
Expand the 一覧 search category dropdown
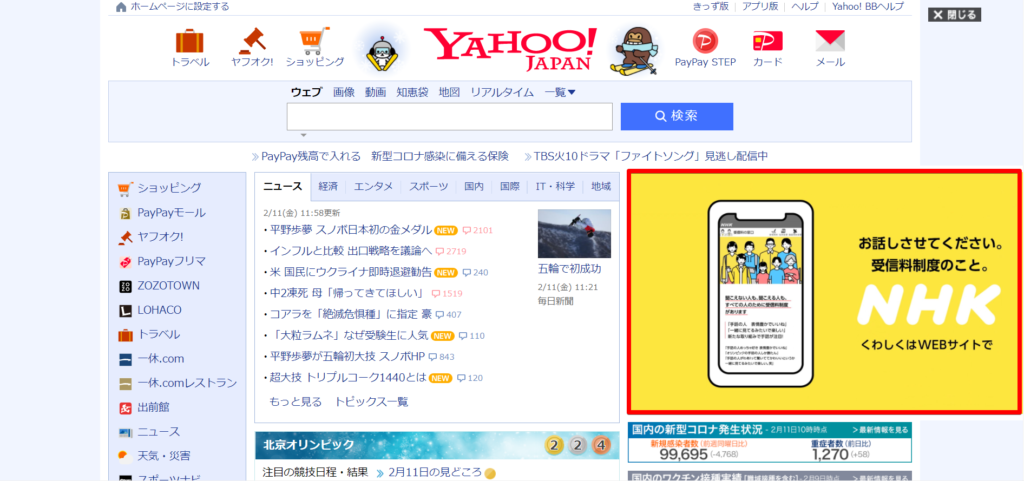tap(560, 93)
